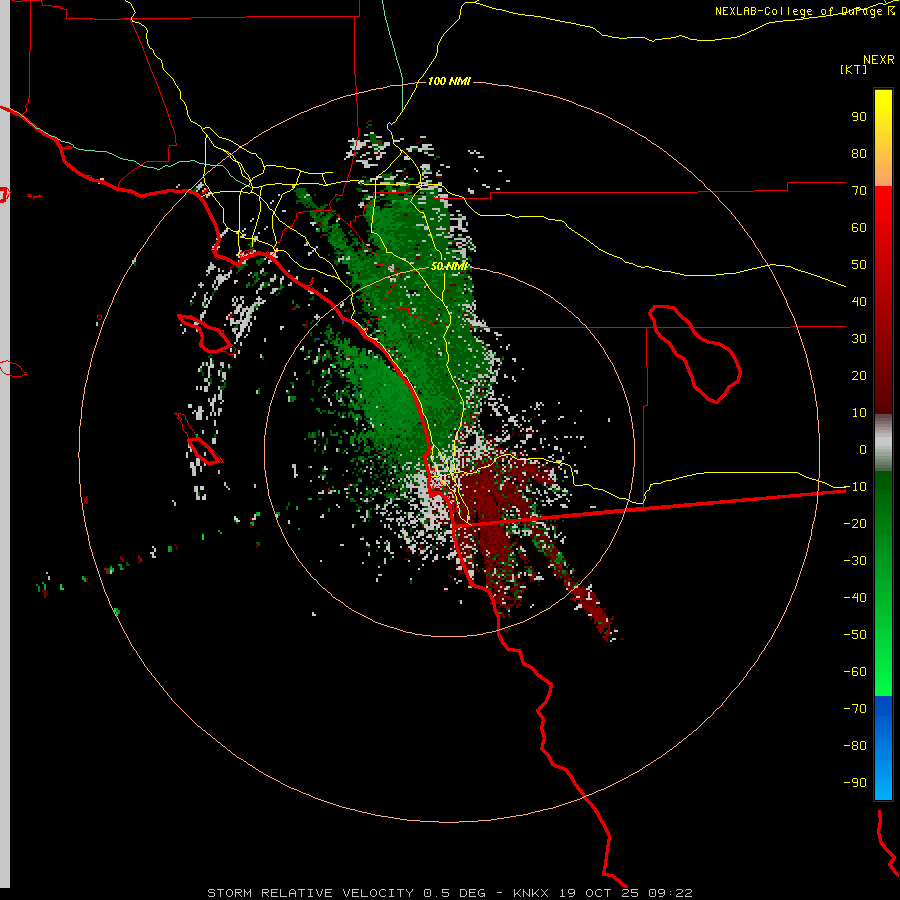Viewport: 900px width, 900px height.
Task: Click the Storm Relative Velocity caption at bottom
Action: tap(449, 893)
